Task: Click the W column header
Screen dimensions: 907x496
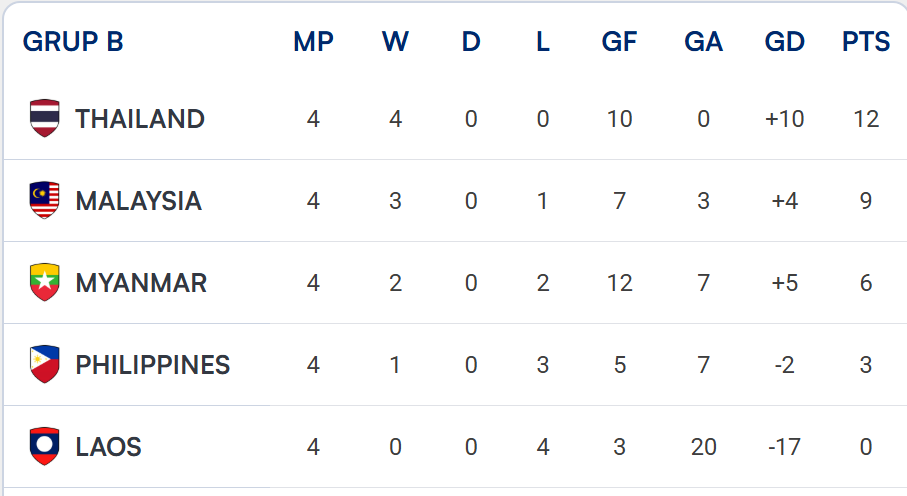Action: [x=396, y=42]
